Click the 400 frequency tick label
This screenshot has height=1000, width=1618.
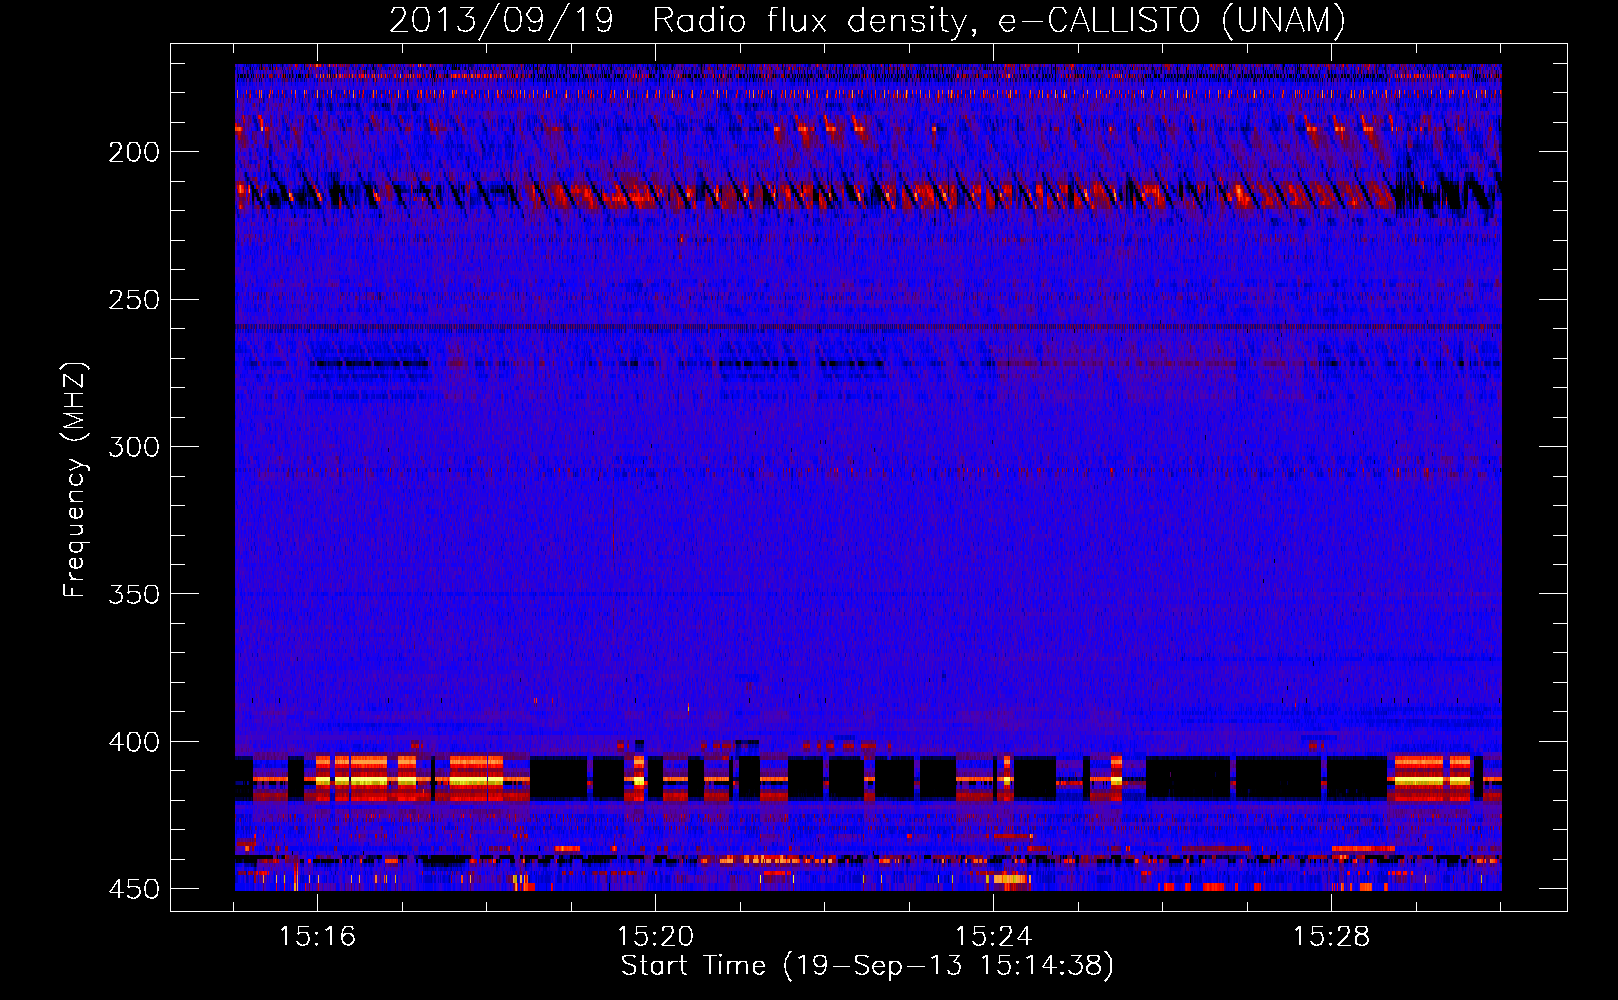pos(134,742)
